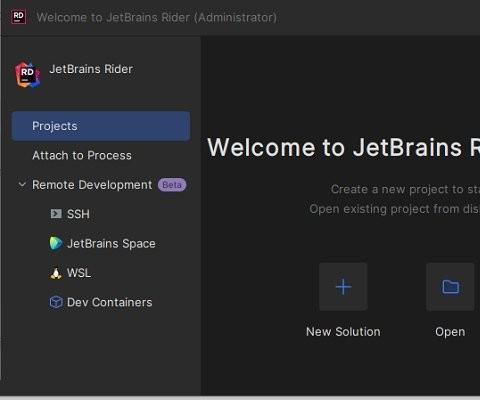The height and width of the screenshot is (400, 480).
Task: Click the JetBrains Space logo icon
Action: (x=56, y=243)
